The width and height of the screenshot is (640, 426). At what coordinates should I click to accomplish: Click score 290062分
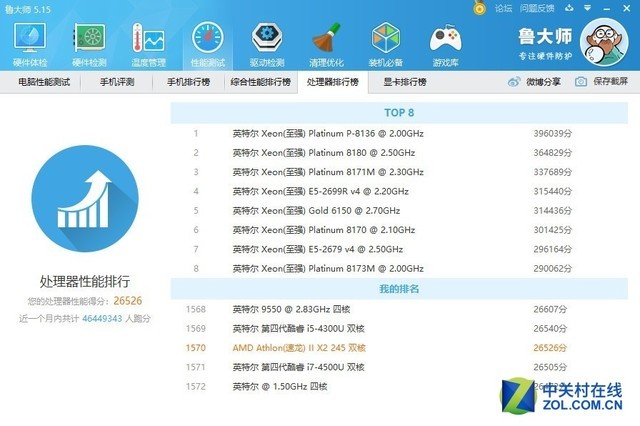pos(553,268)
